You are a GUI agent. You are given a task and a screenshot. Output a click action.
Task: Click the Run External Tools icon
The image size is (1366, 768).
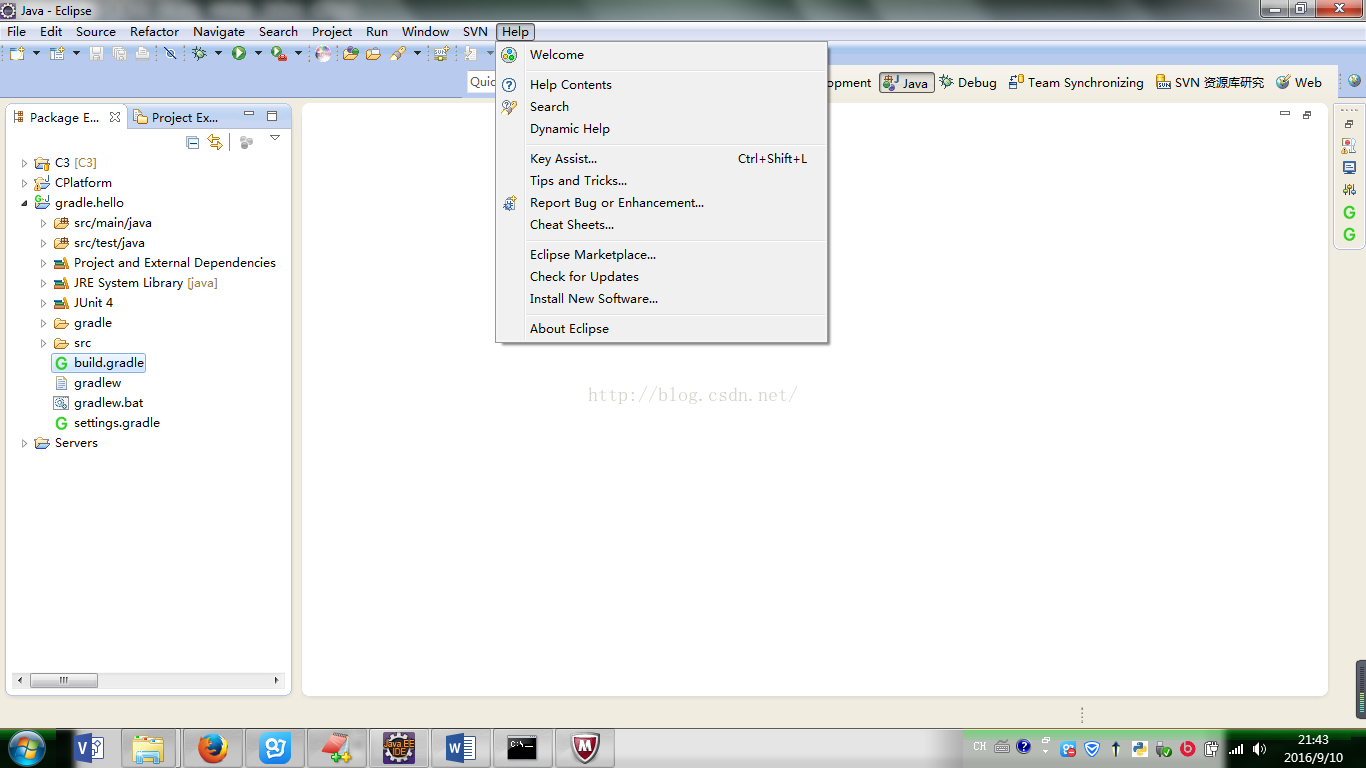click(279, 54)
